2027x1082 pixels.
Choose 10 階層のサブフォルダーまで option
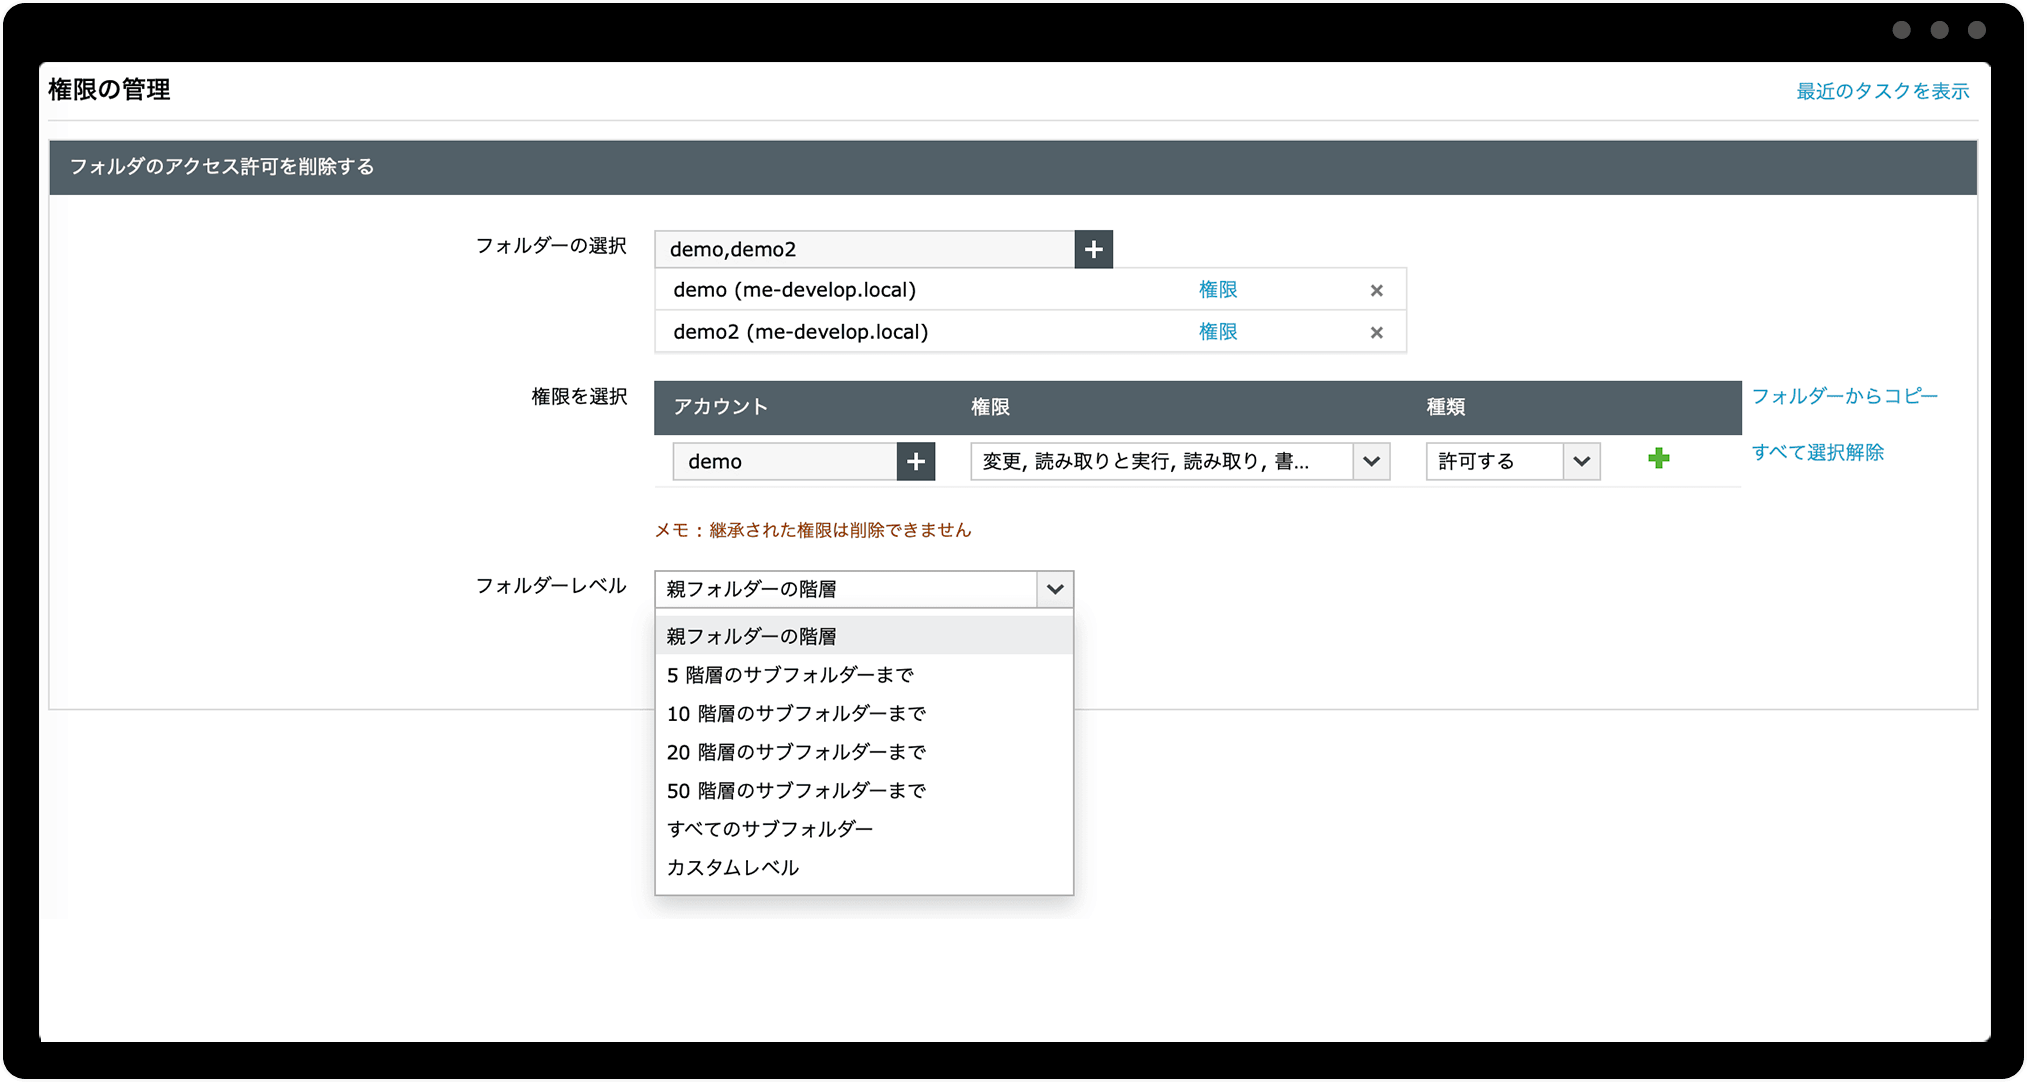(795, 713)
